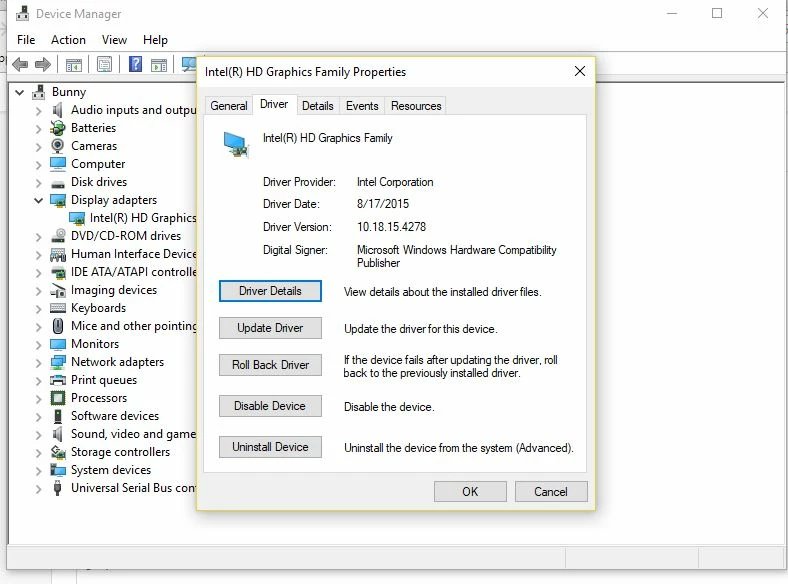Click the action pane toolbar icon next to Help
The width and height of the screenshot is (788, 584).
coord(159,64)
